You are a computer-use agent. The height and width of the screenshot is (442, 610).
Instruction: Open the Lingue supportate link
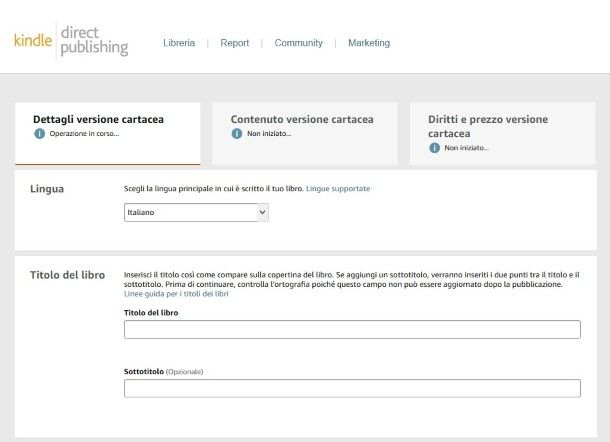pyautogui.click(x=338, y=188)
